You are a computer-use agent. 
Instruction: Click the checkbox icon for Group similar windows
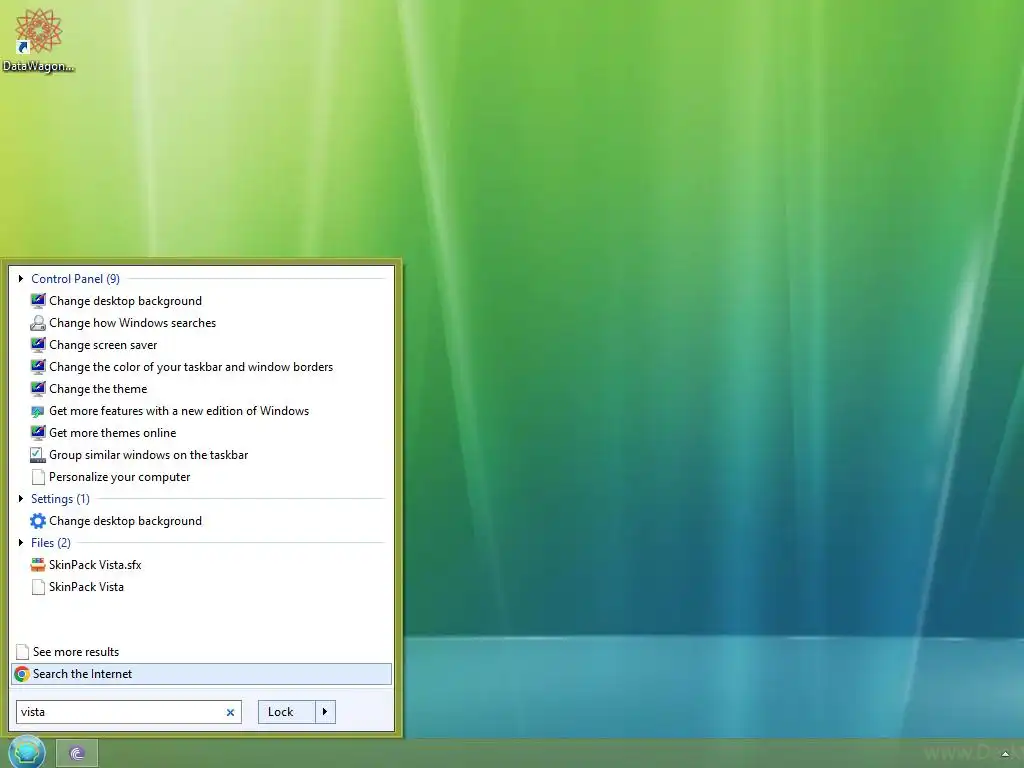pyautogui.click(x=38, y=455)
